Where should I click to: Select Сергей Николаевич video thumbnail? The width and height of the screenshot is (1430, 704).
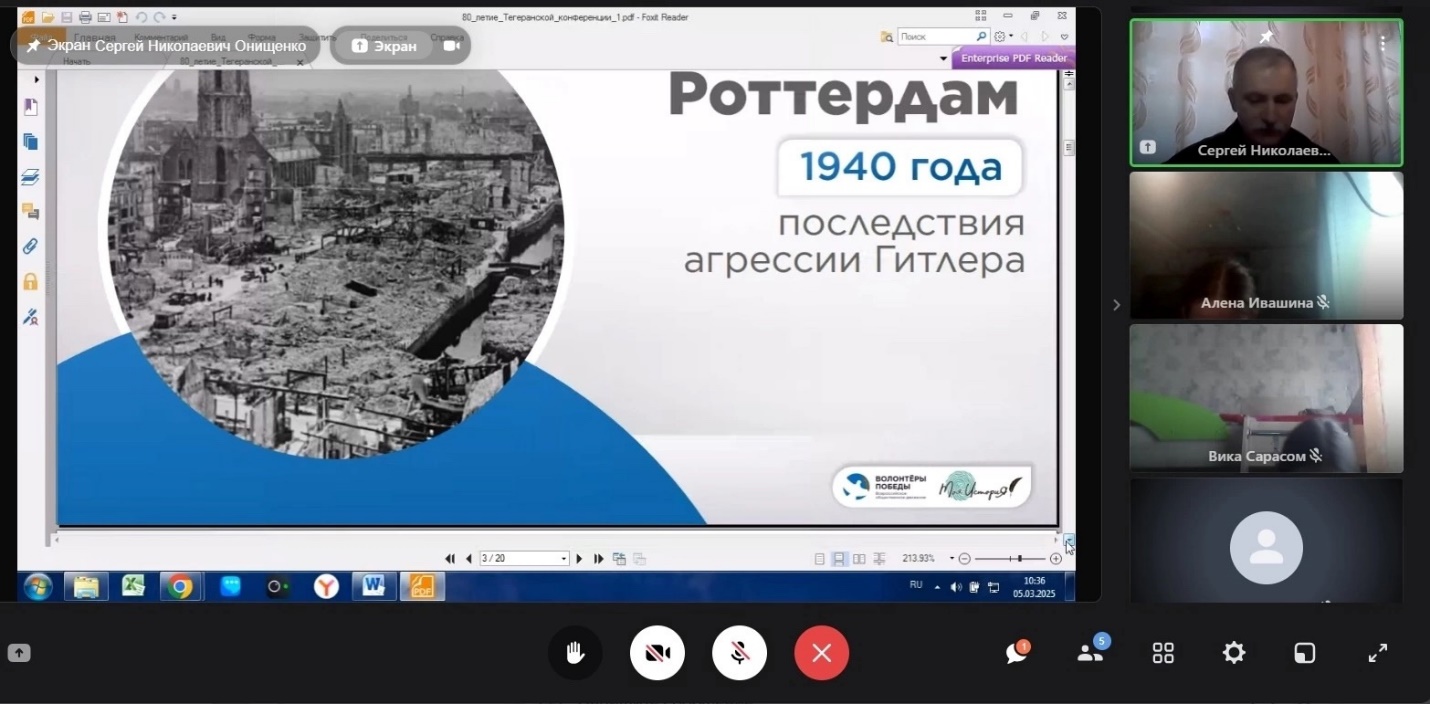tap(1266, 92)
